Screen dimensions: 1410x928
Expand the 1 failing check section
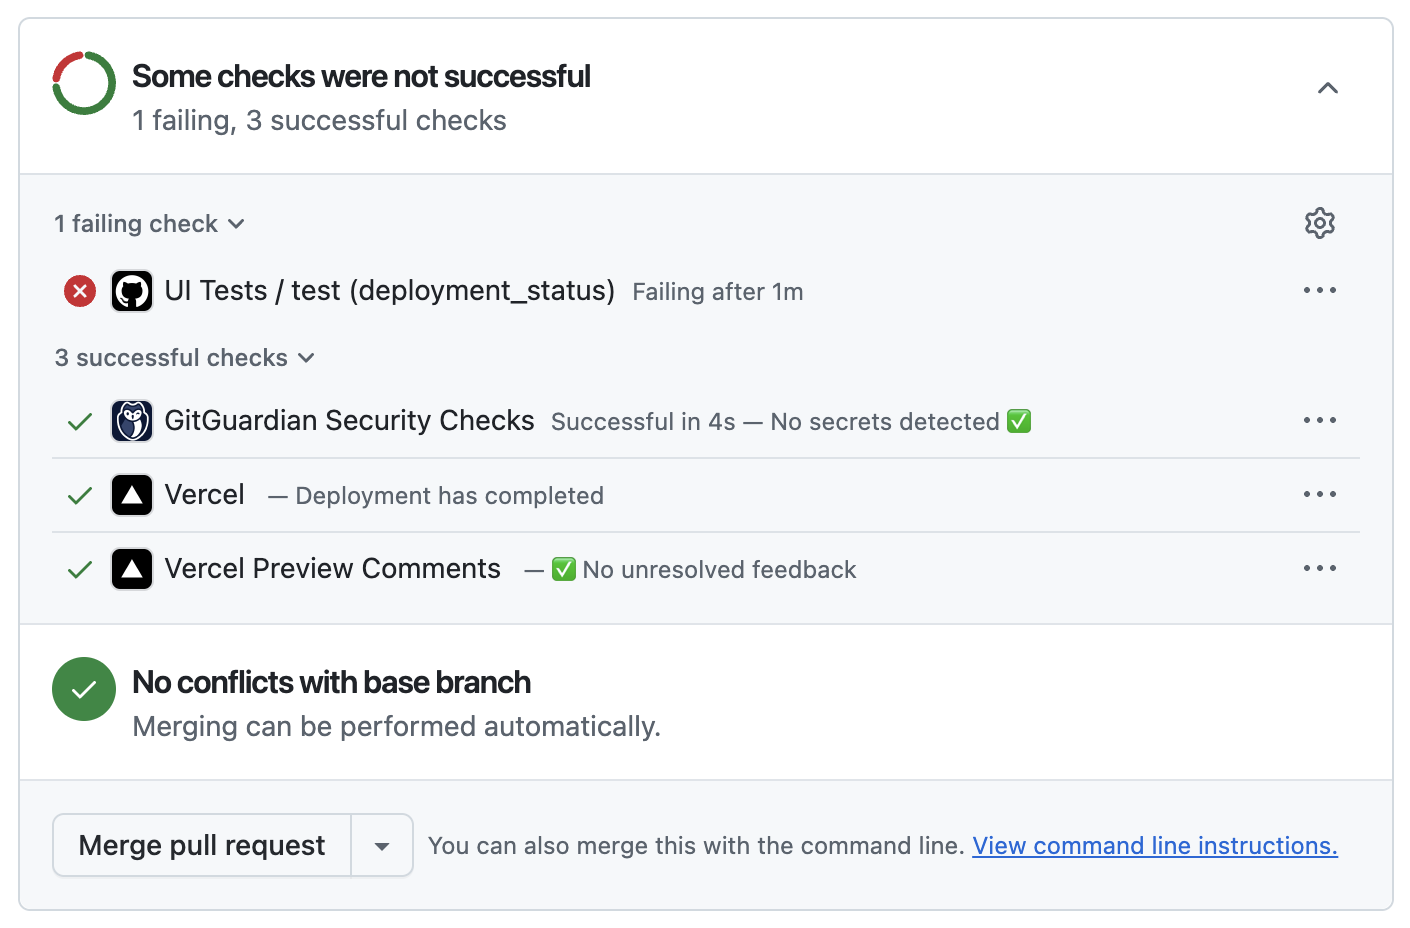pos(150,223)
